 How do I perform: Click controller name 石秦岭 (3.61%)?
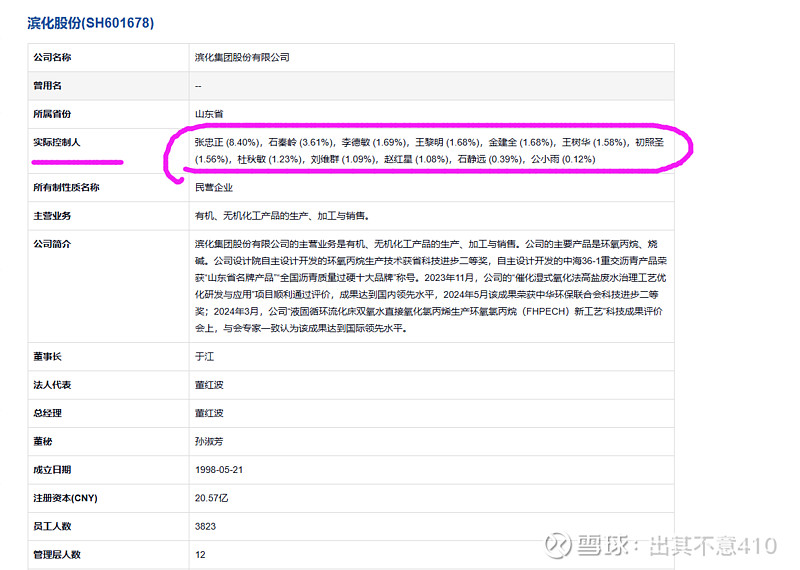(302, 142)
